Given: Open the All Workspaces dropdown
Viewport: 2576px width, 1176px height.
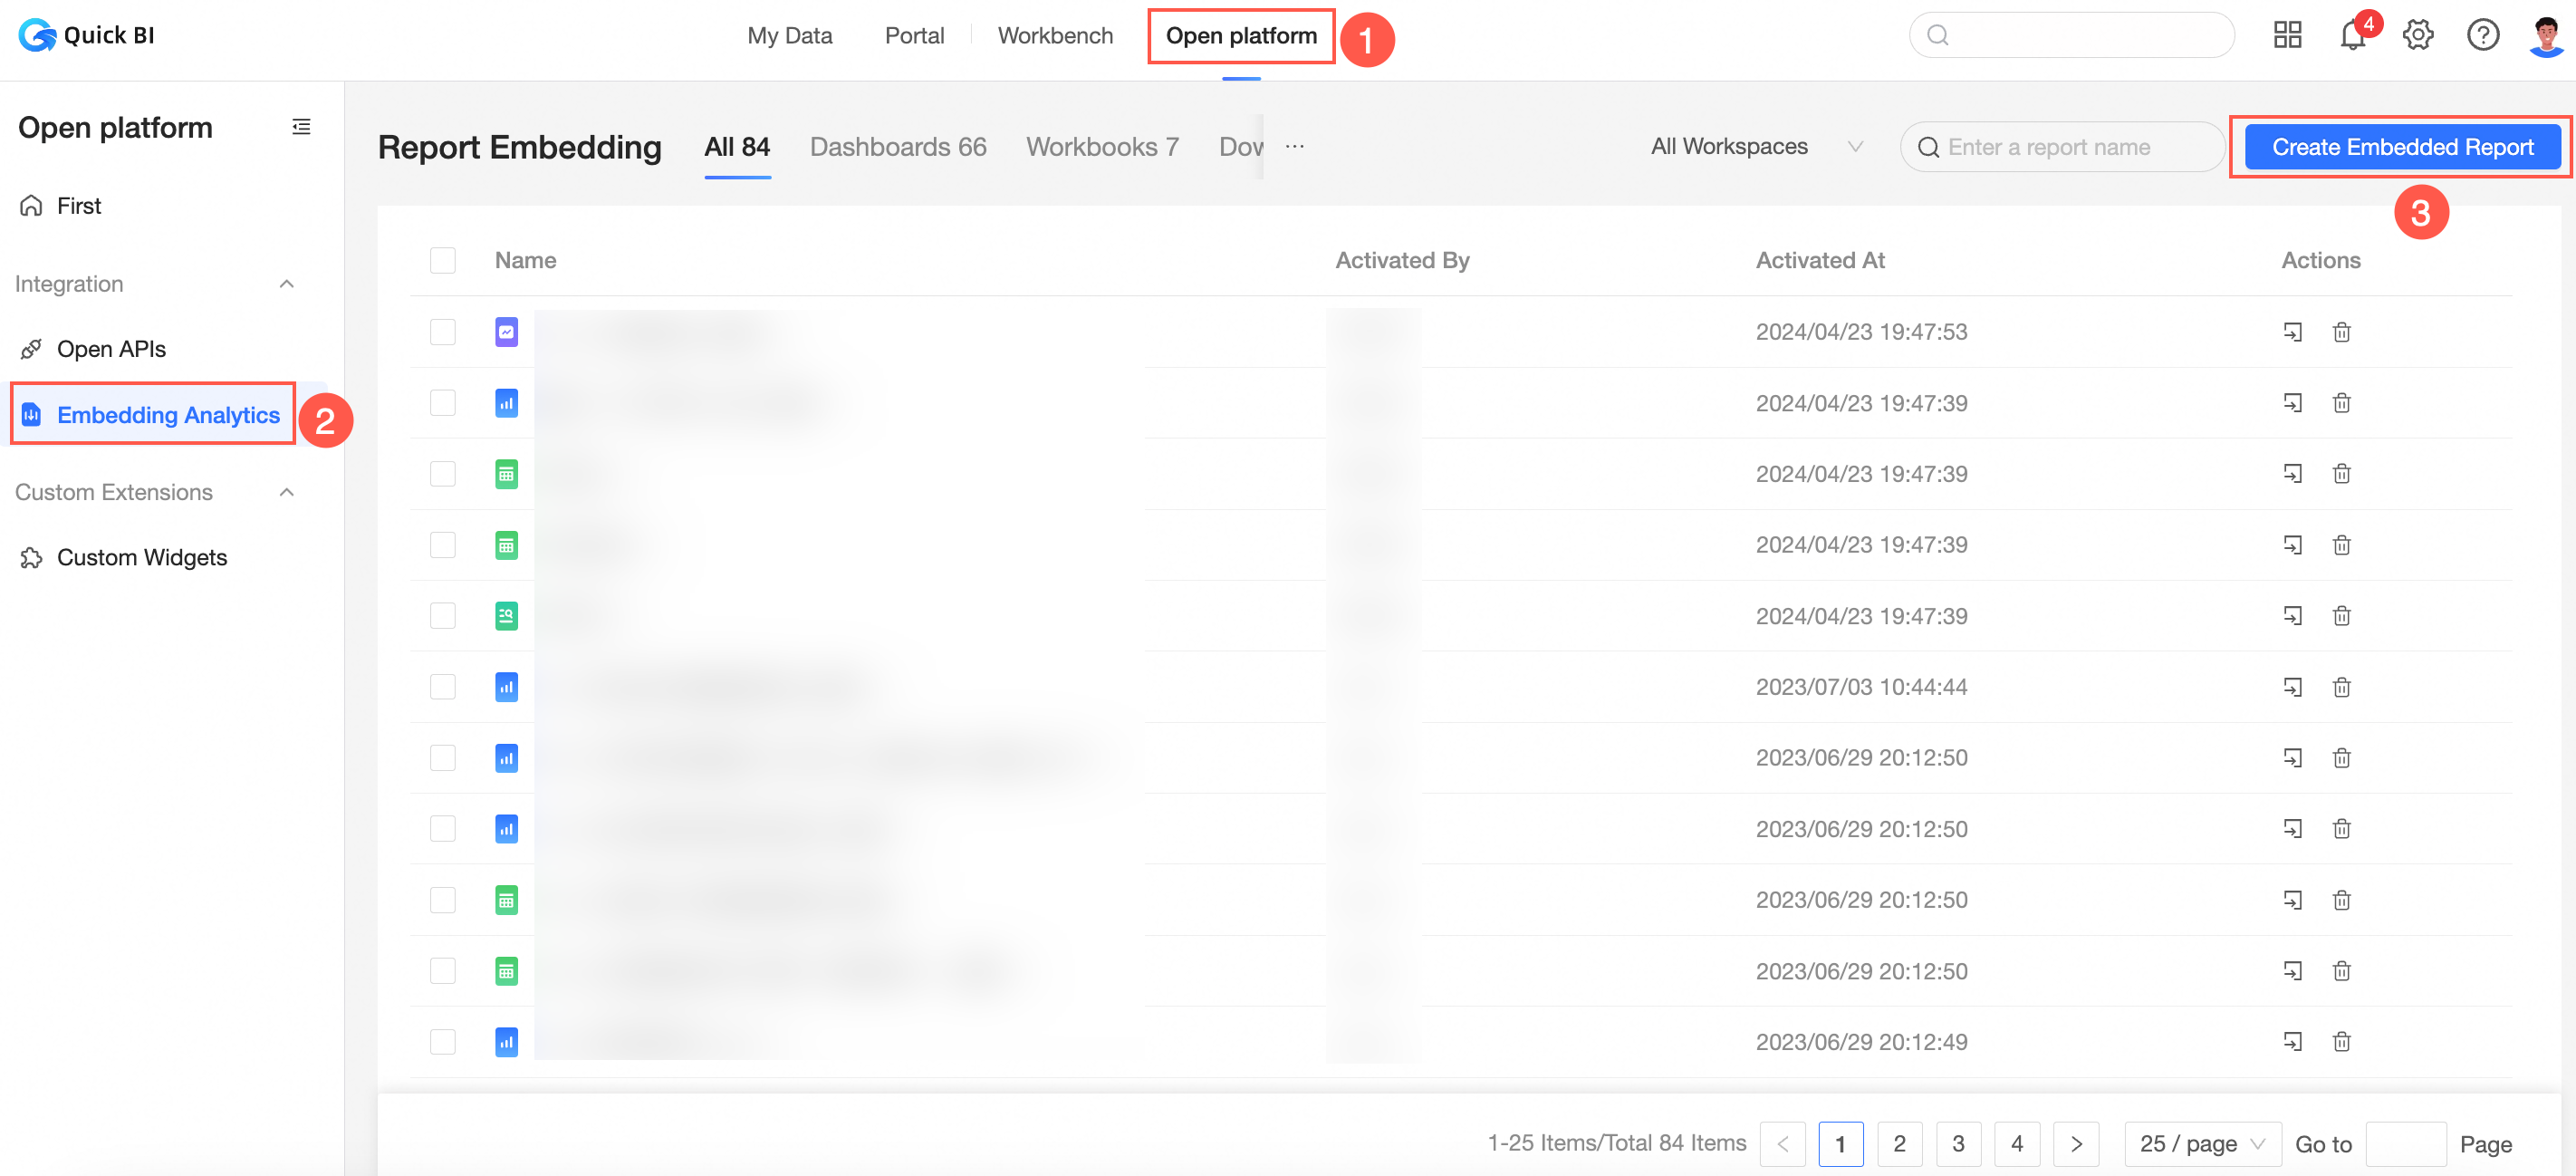Looking at the screenshot, I should (1756, 147).
